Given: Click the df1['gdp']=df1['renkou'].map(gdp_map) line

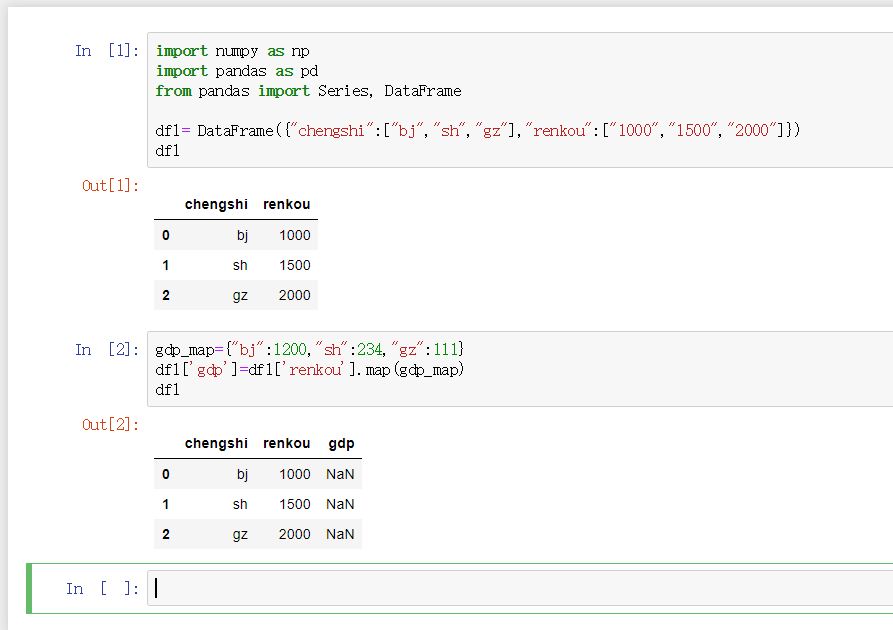Looking at the screenshot, I should pyautogui.click(x=310, y=370).
